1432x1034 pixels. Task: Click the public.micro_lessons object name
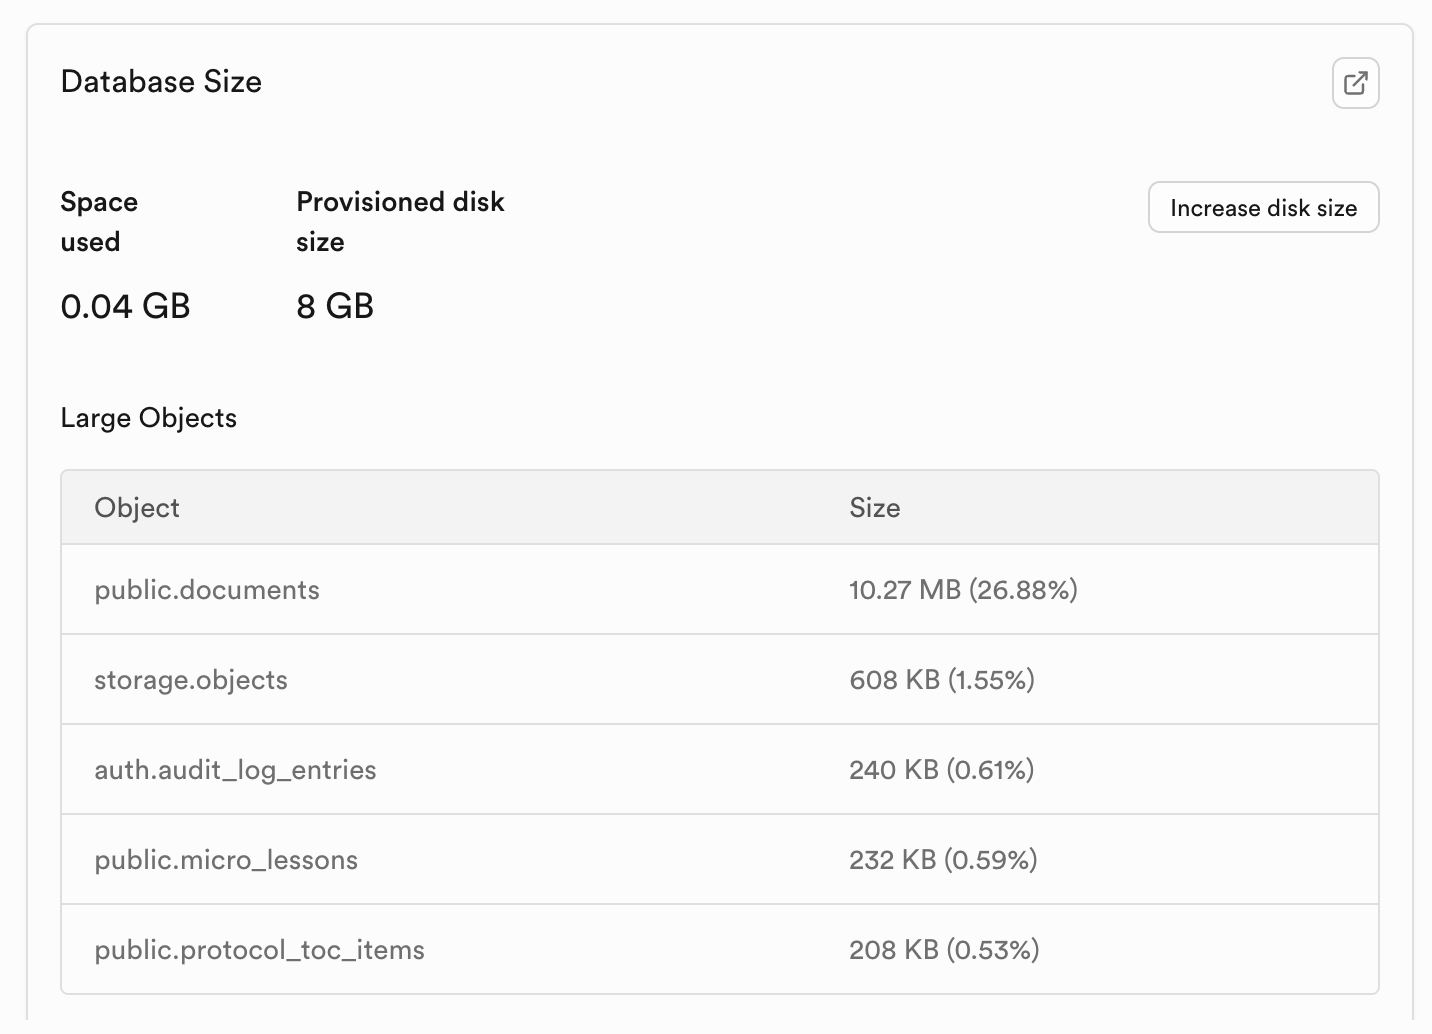[226, 860]
